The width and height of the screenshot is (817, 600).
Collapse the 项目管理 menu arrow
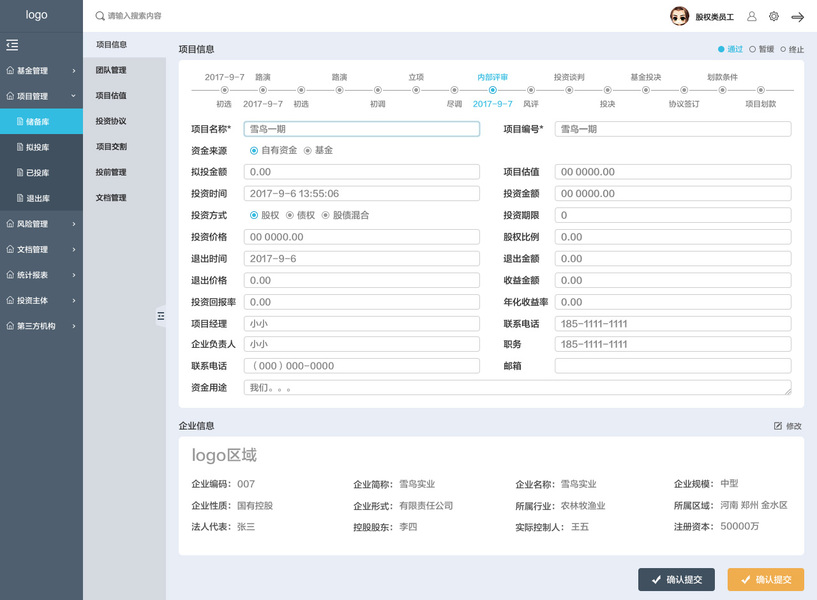pyautogui.click(x=73, y=96)
